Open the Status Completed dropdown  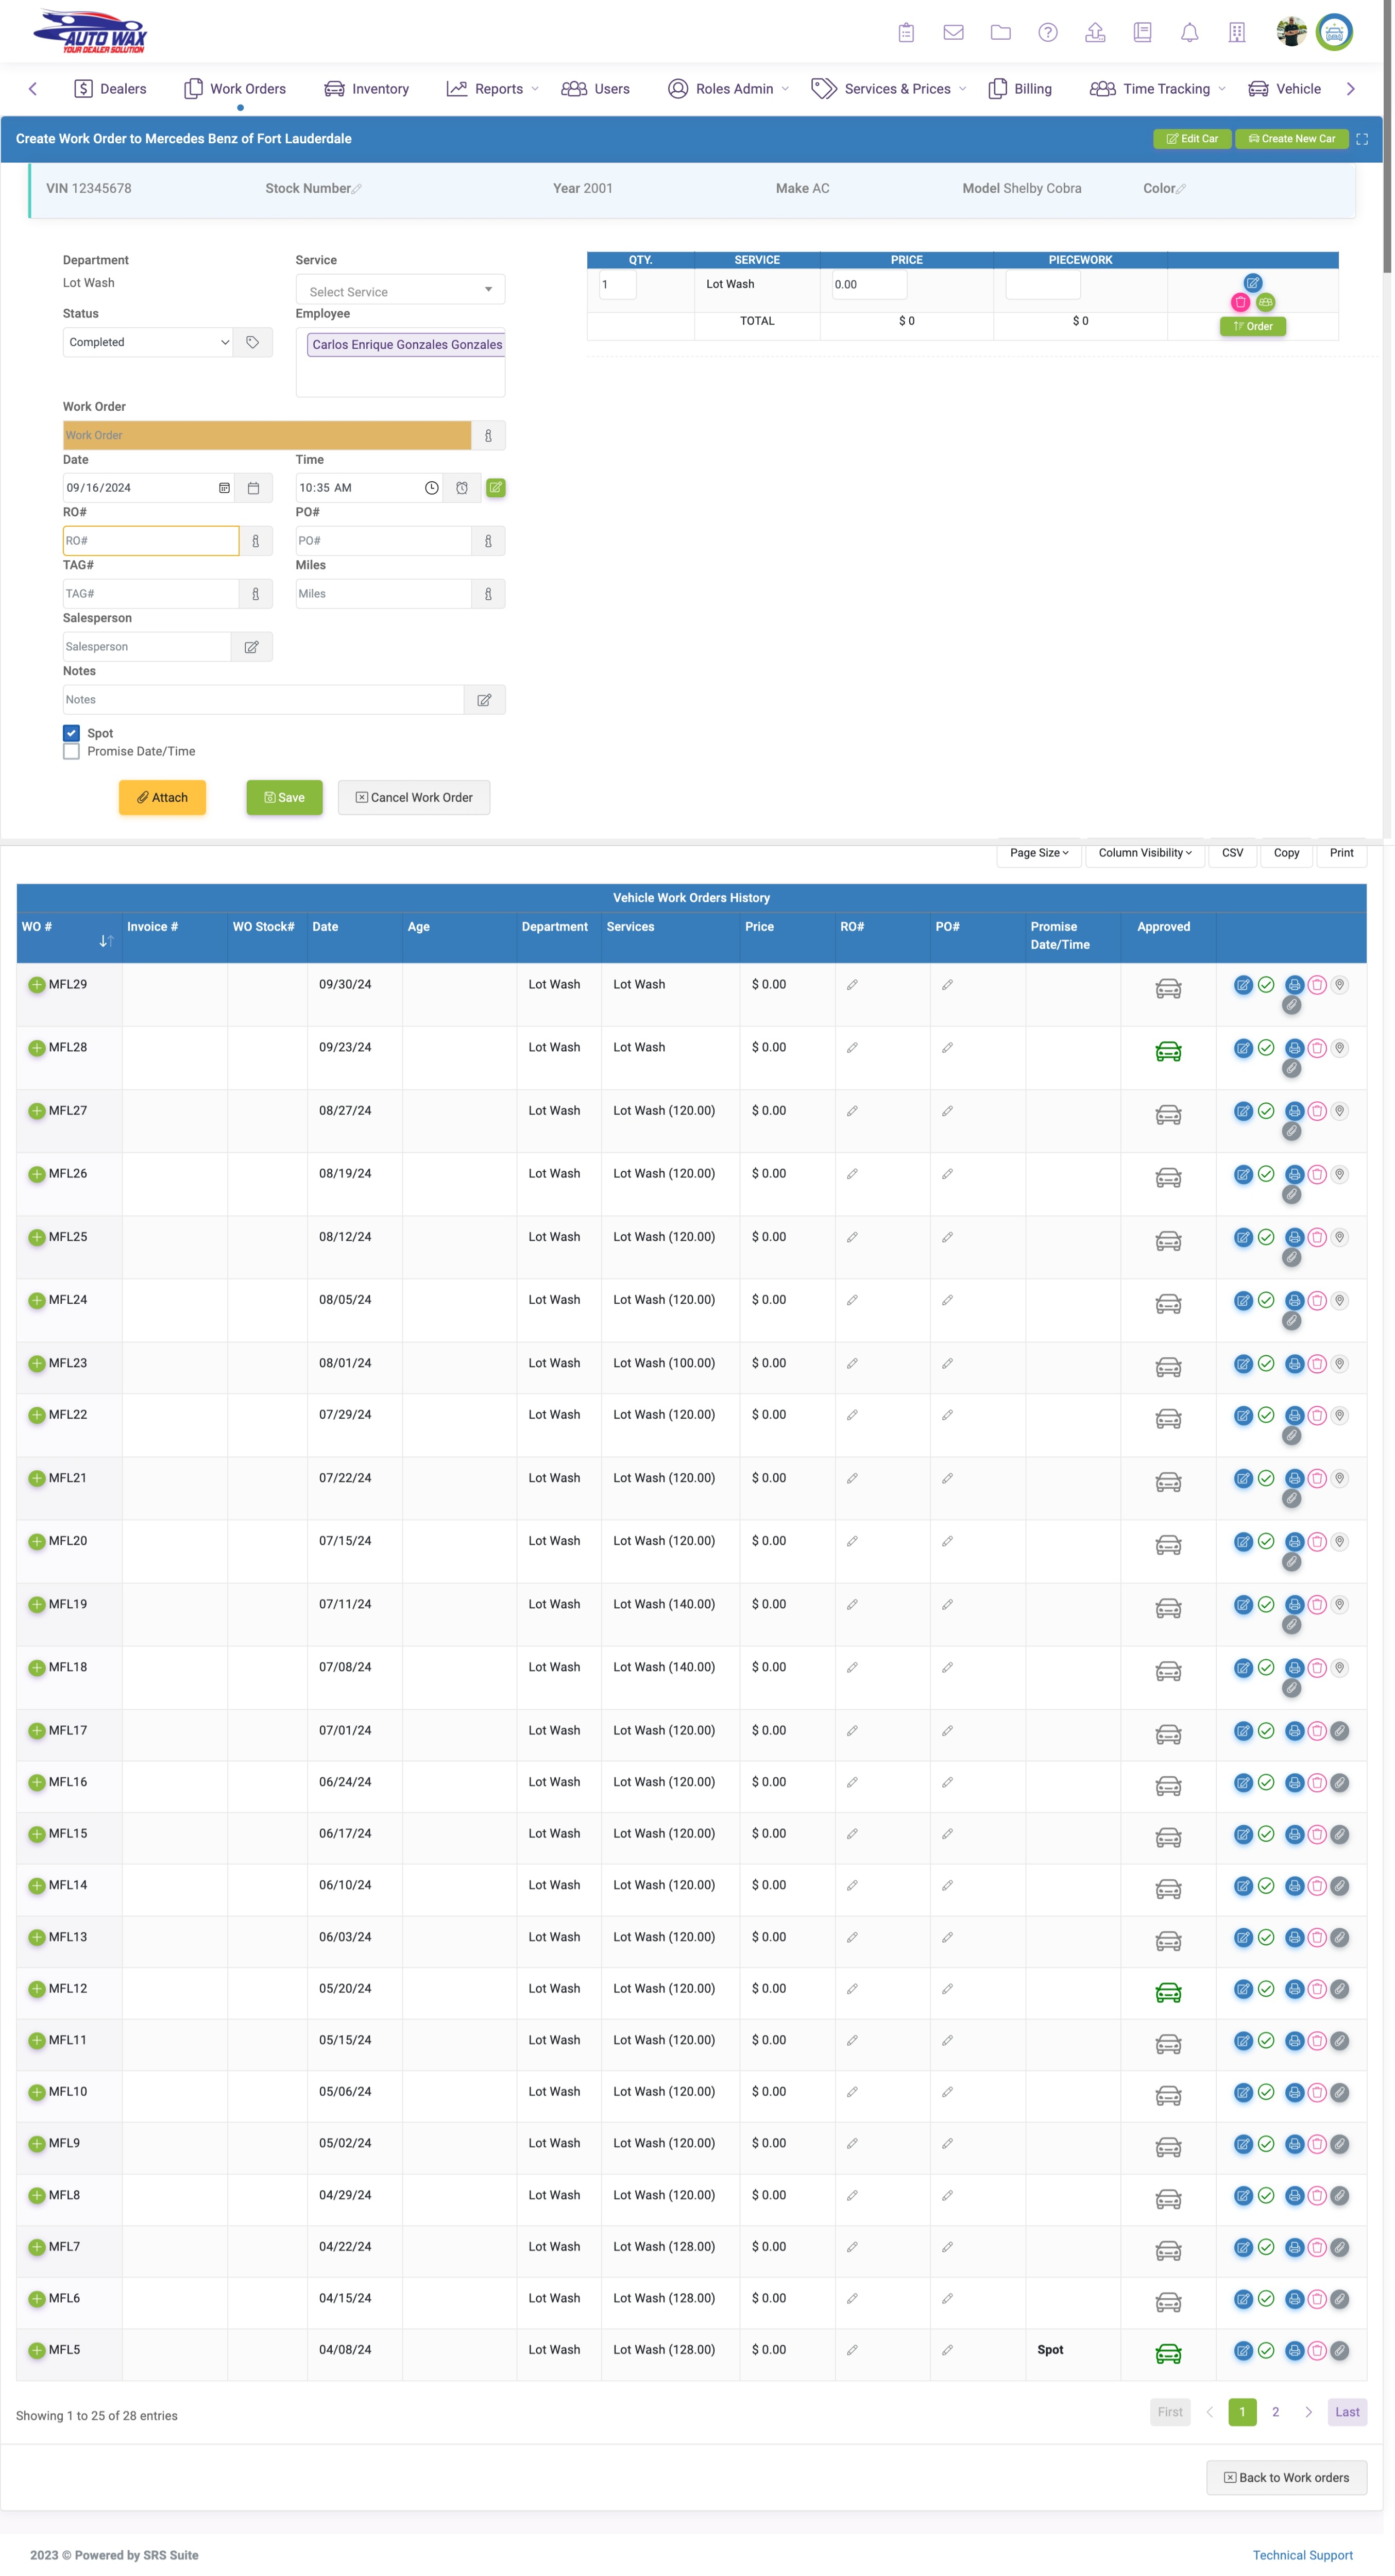click(147, 342)
